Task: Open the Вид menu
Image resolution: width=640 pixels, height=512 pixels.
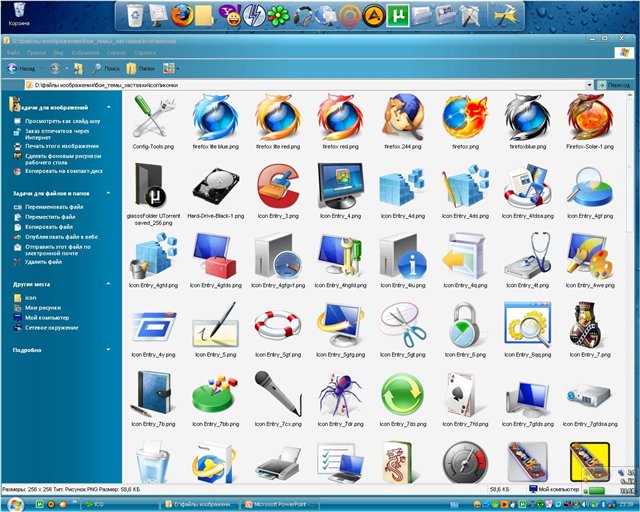Action: [x=58, y=53]
